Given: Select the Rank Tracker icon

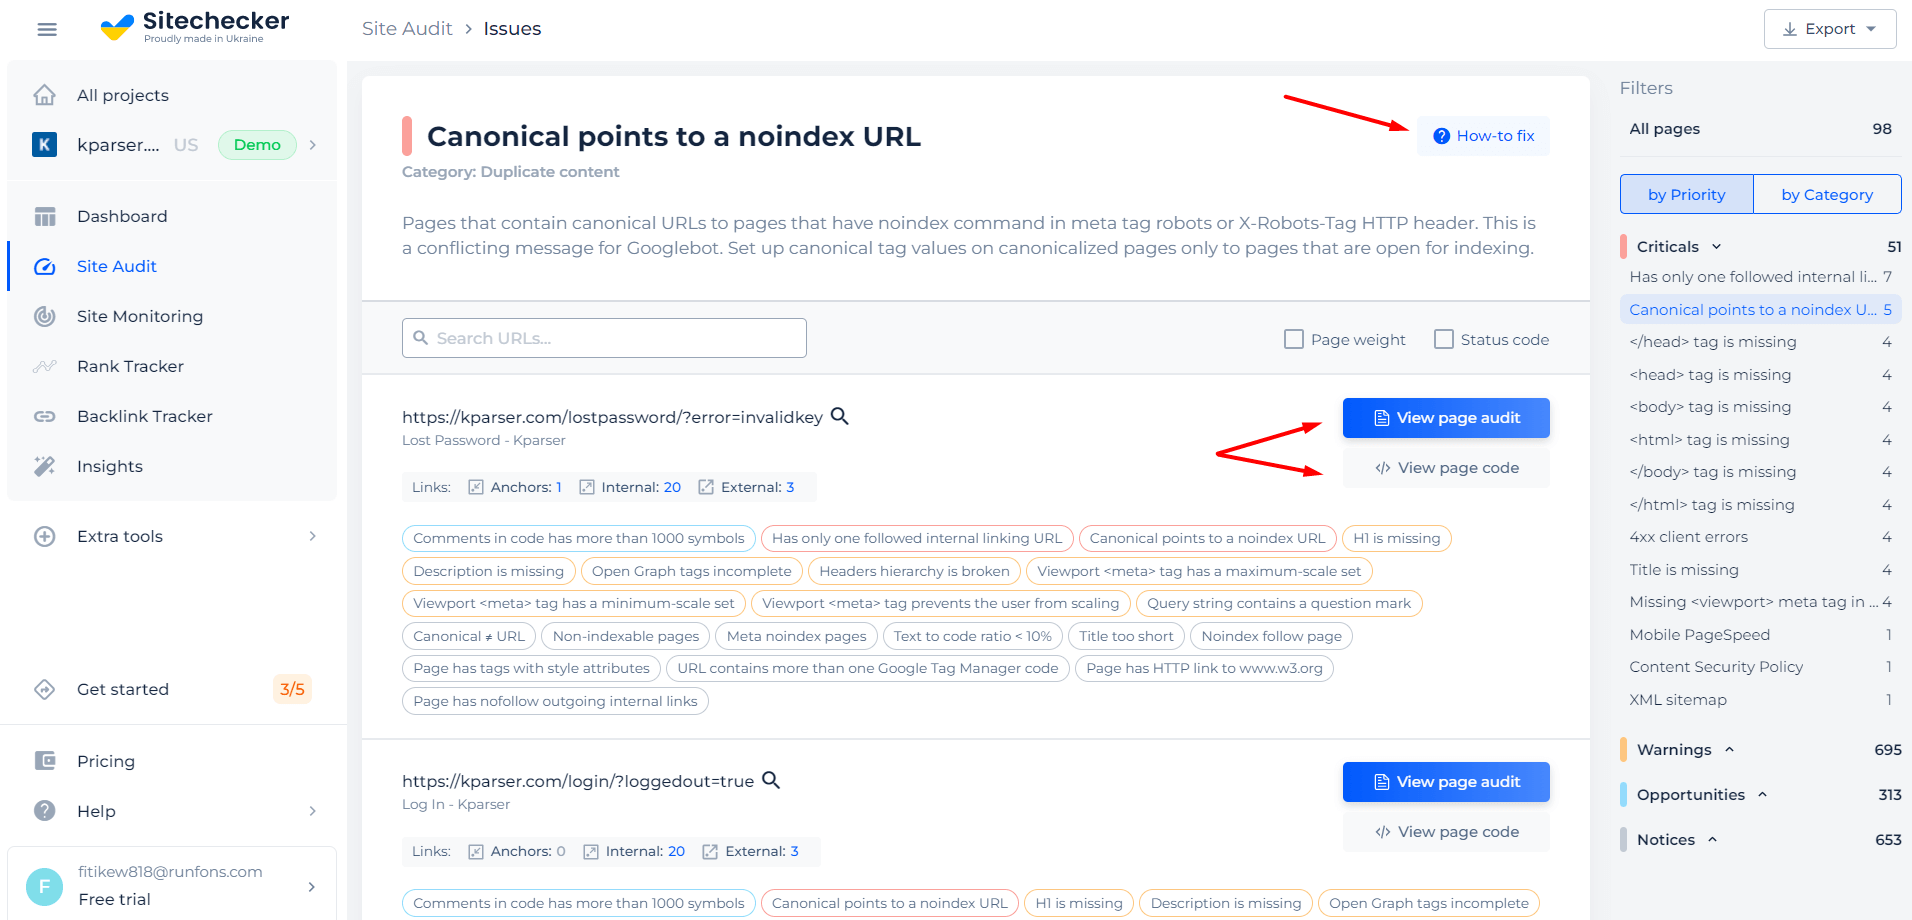Looking at the screenshot, I should [45, 366].
